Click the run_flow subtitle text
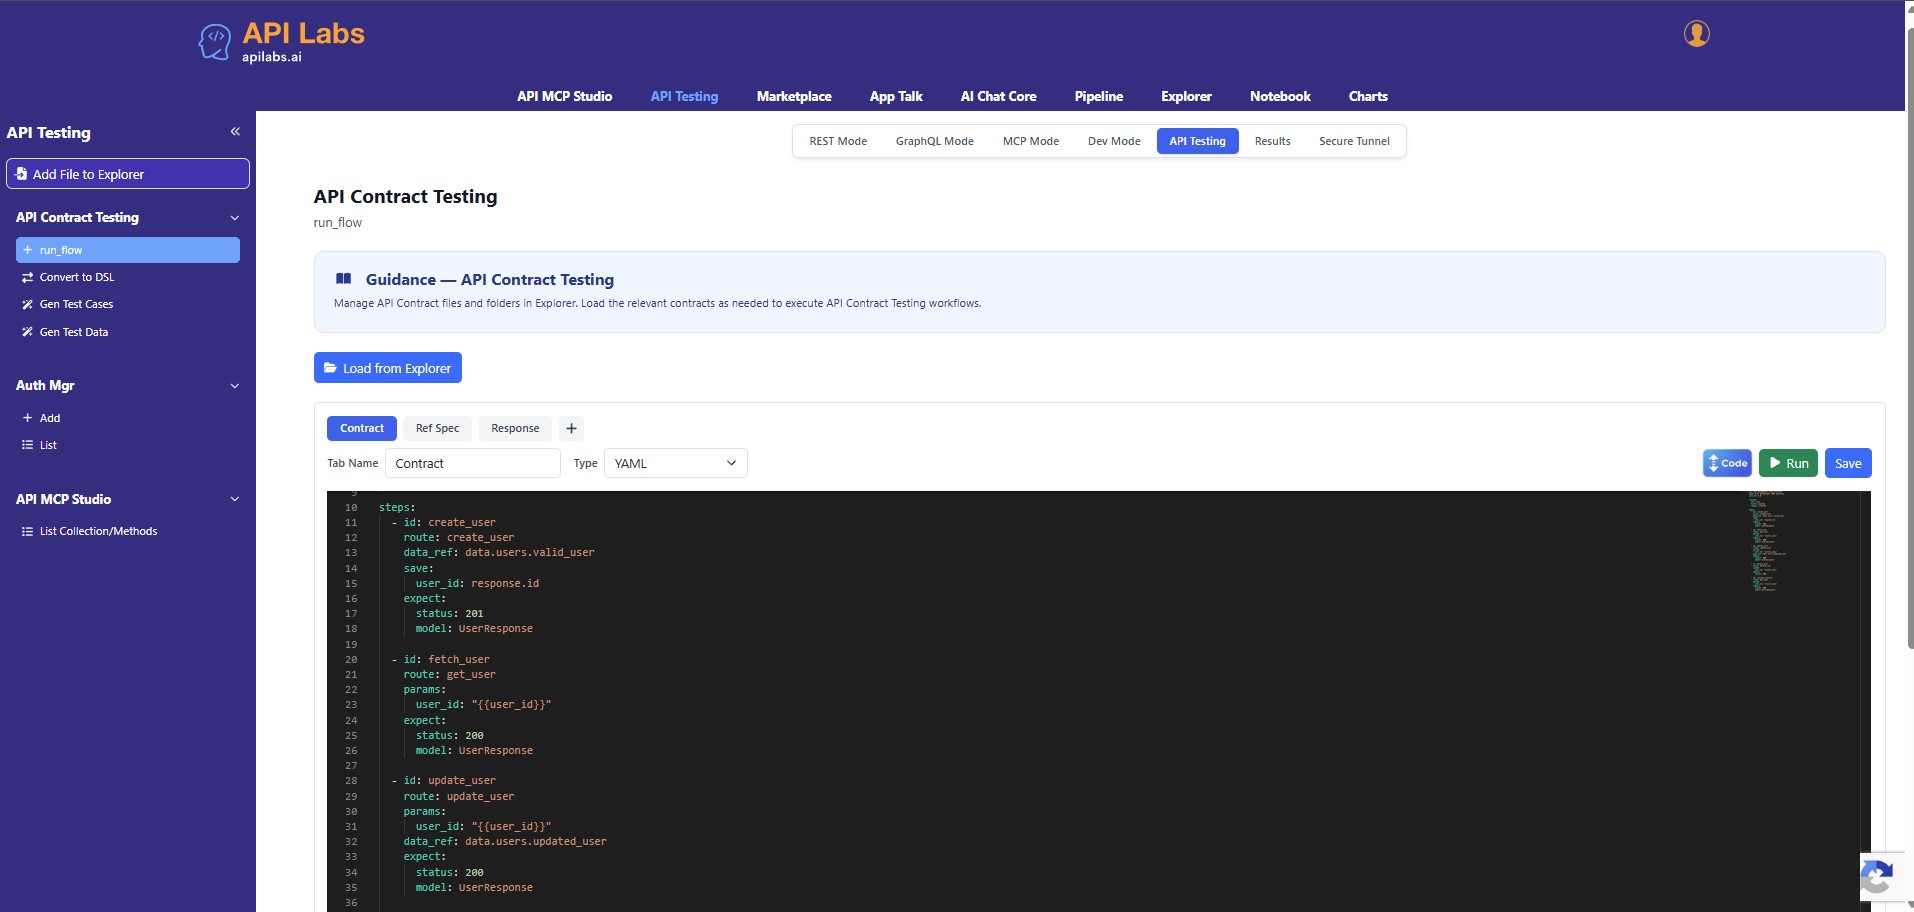1914x912 pixels. [x=338, y=223]
